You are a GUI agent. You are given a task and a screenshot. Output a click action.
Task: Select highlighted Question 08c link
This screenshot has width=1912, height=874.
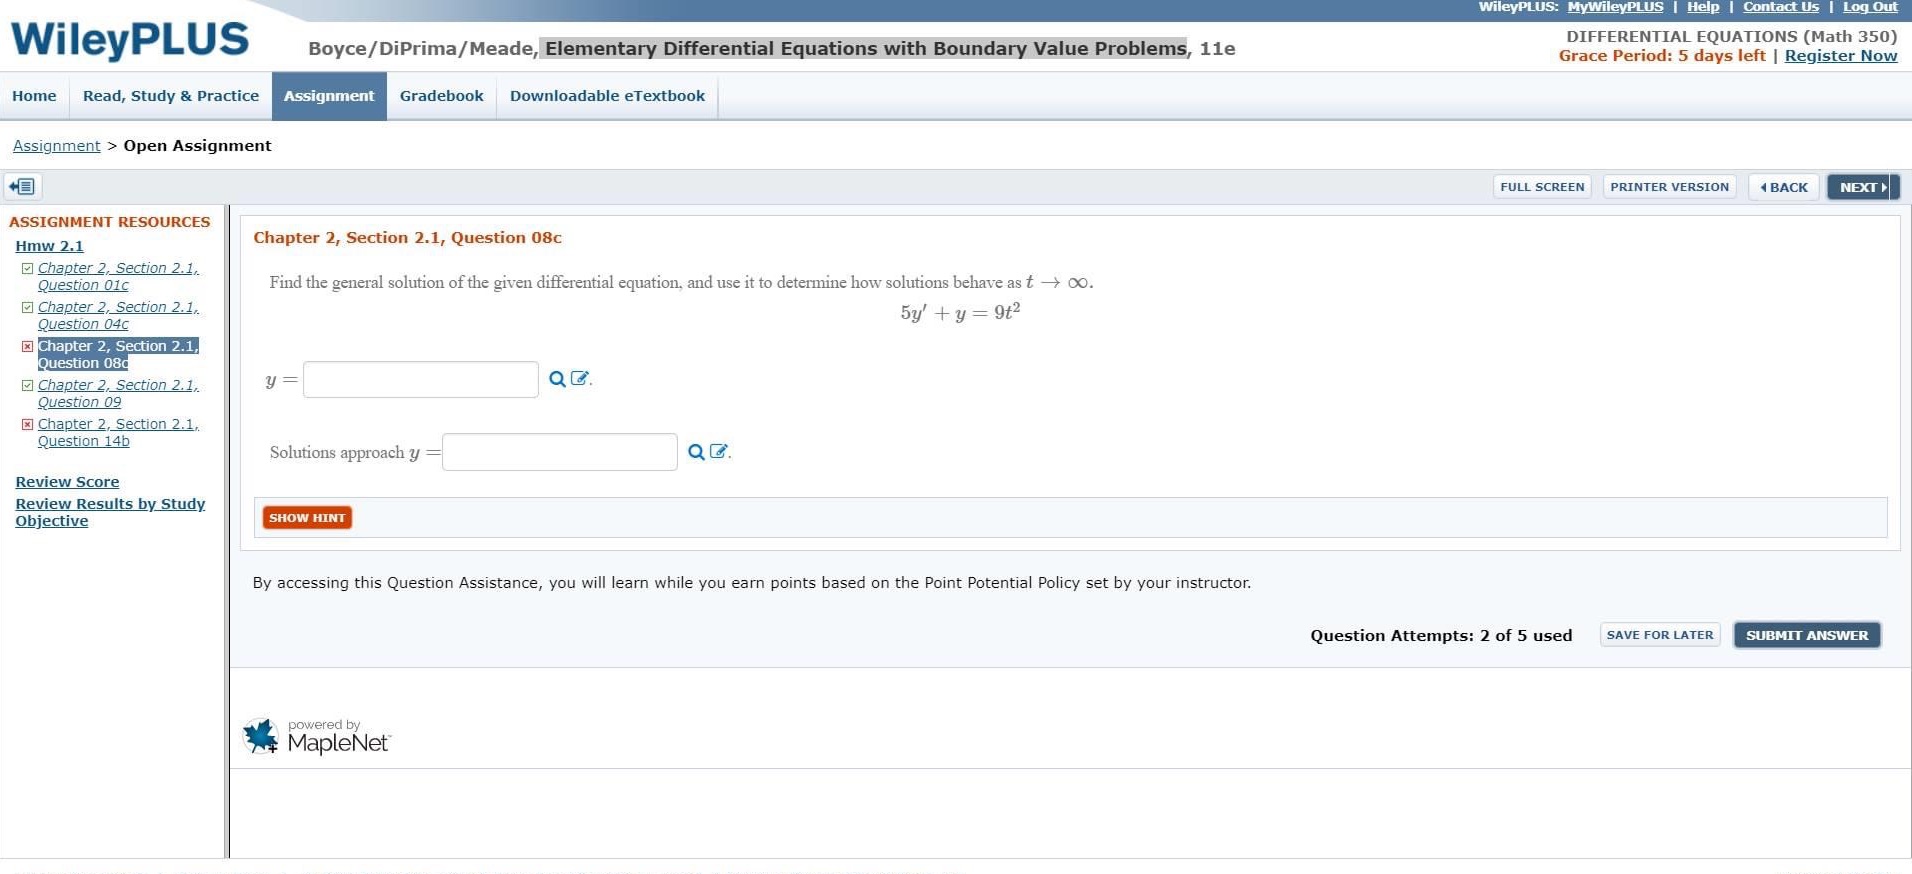118,354
